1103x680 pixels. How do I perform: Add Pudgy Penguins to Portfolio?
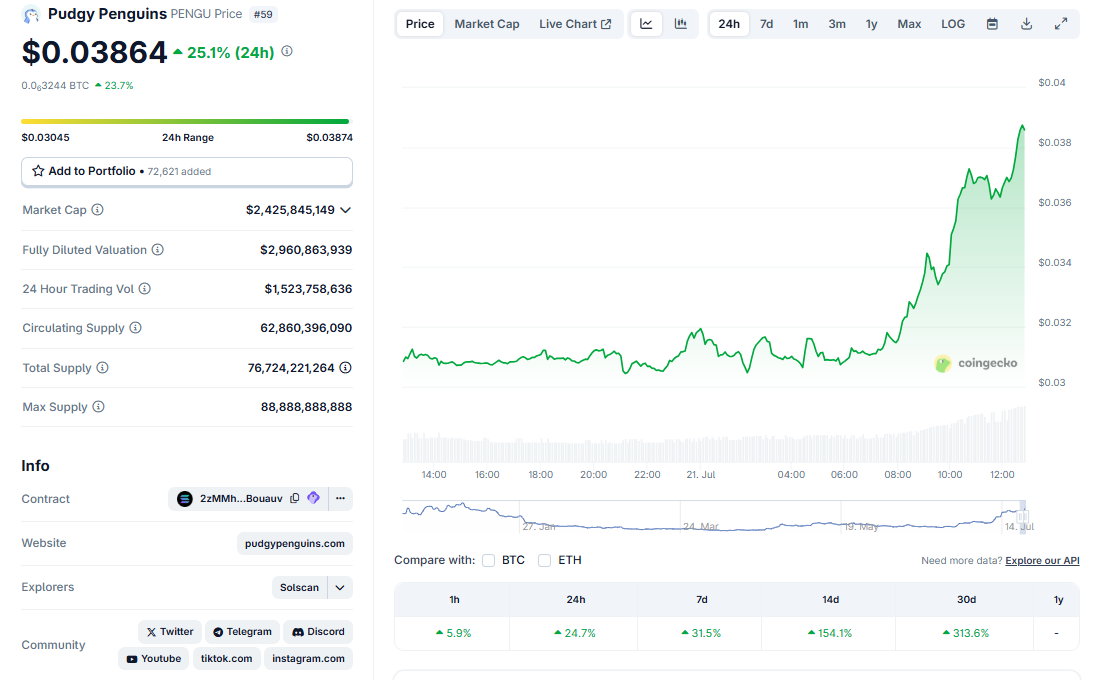tap(186, 172)
